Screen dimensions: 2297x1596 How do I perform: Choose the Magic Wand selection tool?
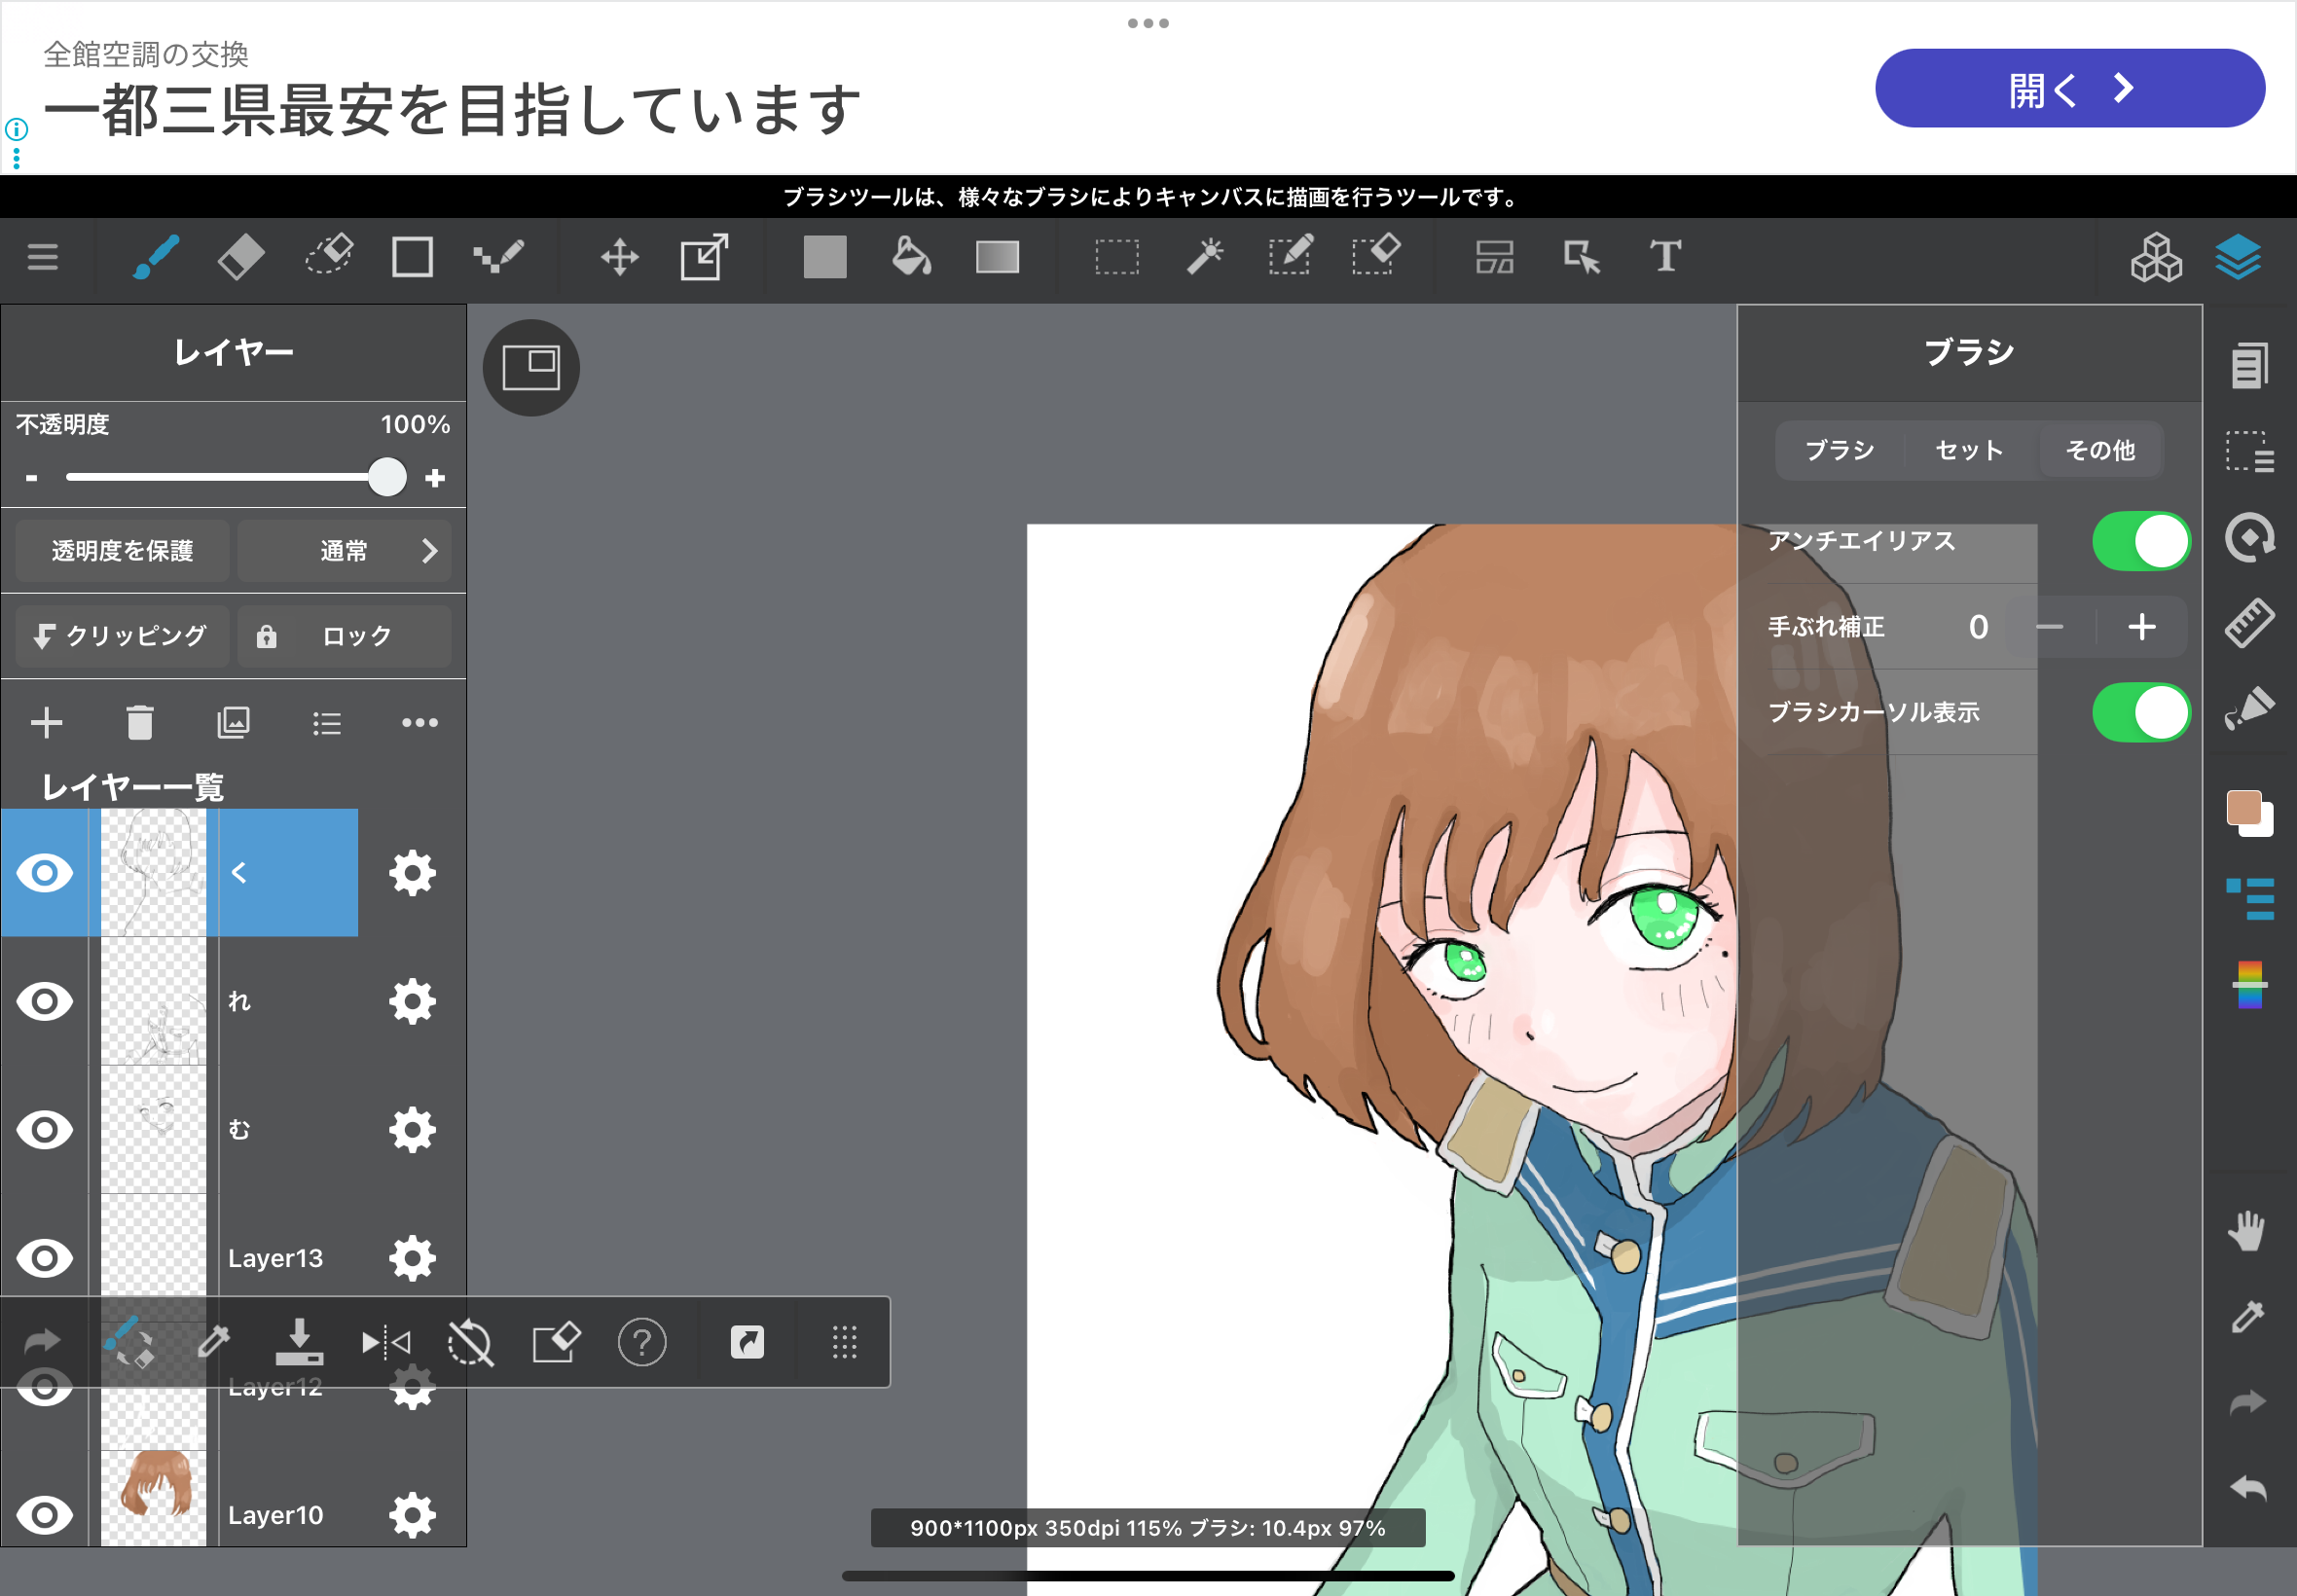(1204, 258)
